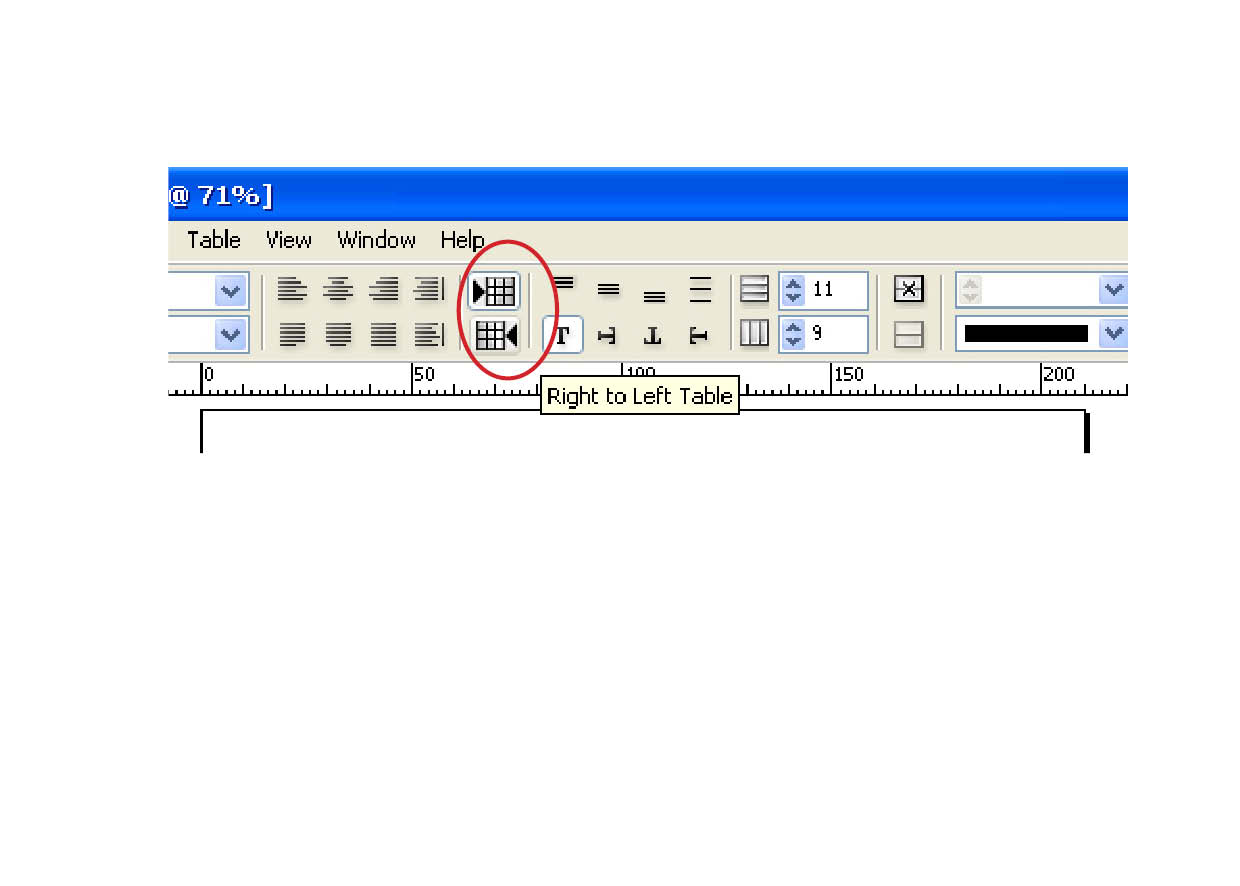This screenshot has width=1240, height=886.
Task: Open the stroke weight dropdown arrow
Action: click(x=1113, y=290)
